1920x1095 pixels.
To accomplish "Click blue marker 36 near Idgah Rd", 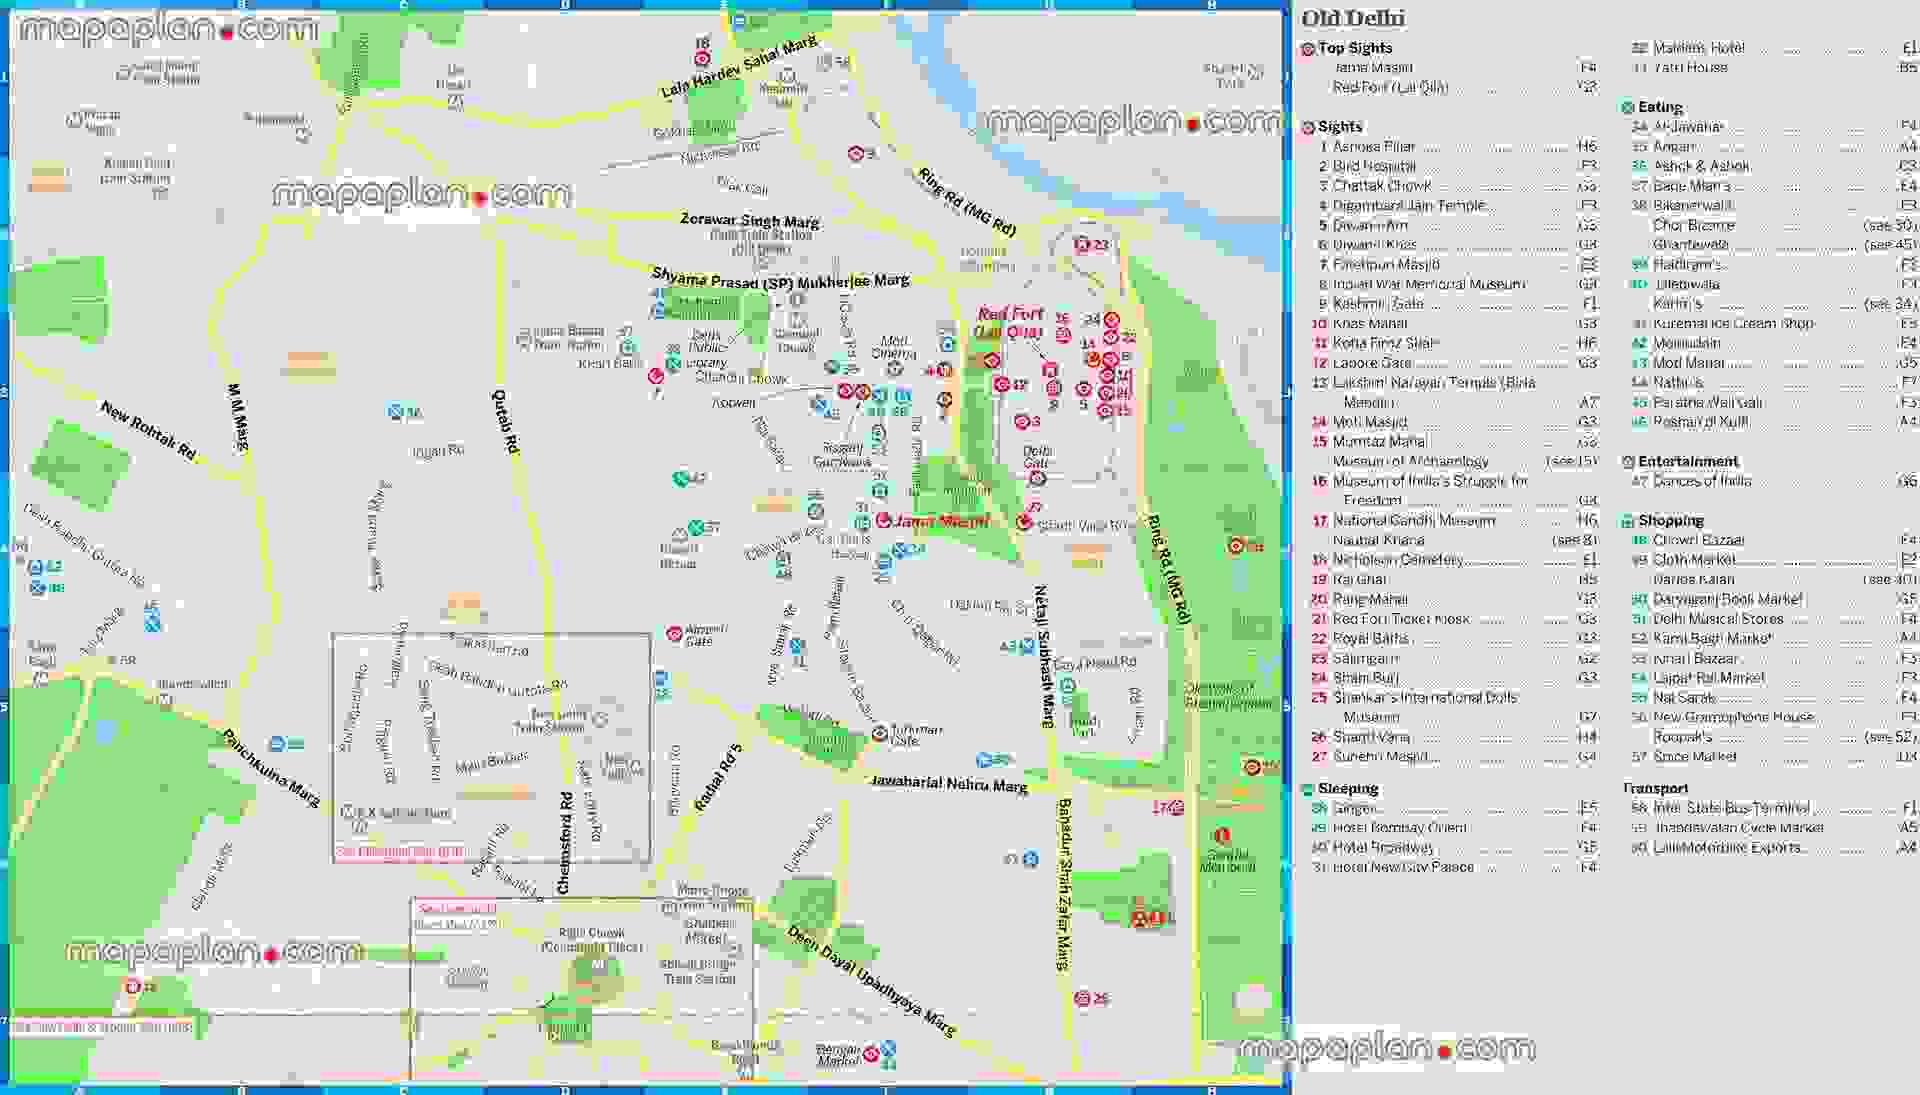I will (396, 411).
